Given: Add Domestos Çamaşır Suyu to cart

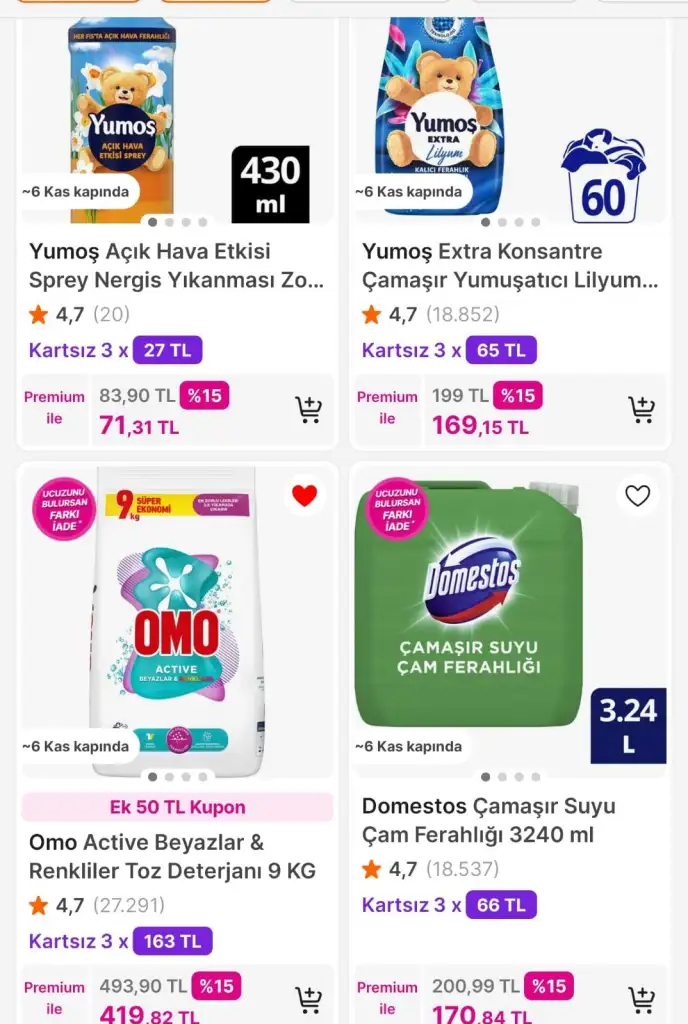Looking at the screenshot, I should [x=641, y=1000].
